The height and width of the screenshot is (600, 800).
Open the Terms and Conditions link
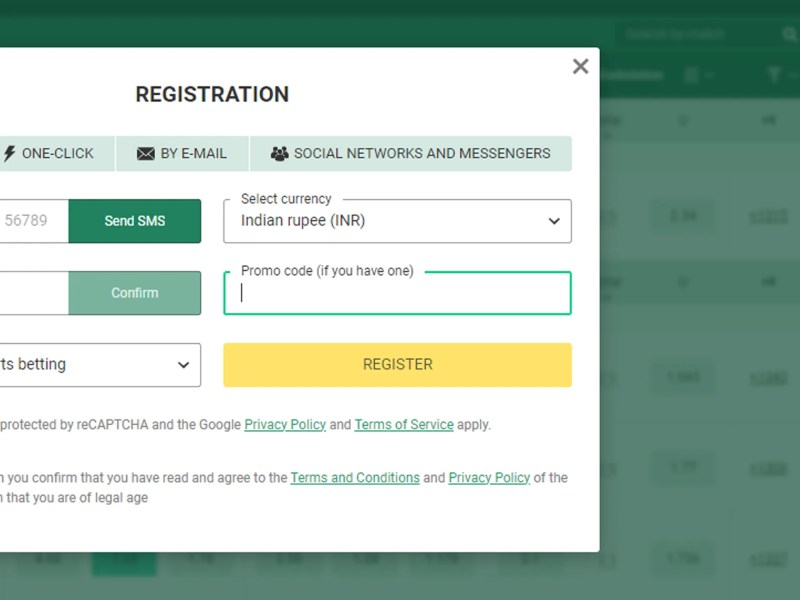coord(355,478)
